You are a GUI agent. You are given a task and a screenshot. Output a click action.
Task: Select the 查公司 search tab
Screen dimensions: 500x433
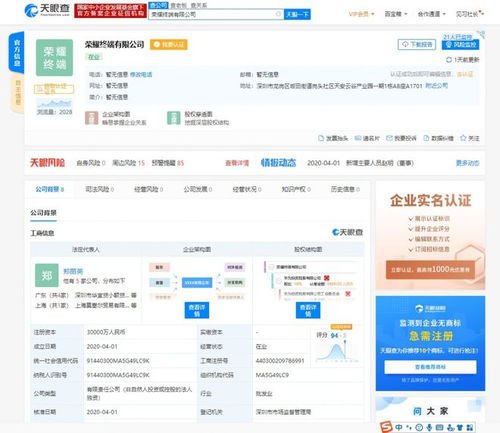pyautogui.click(x=158, y=5)
